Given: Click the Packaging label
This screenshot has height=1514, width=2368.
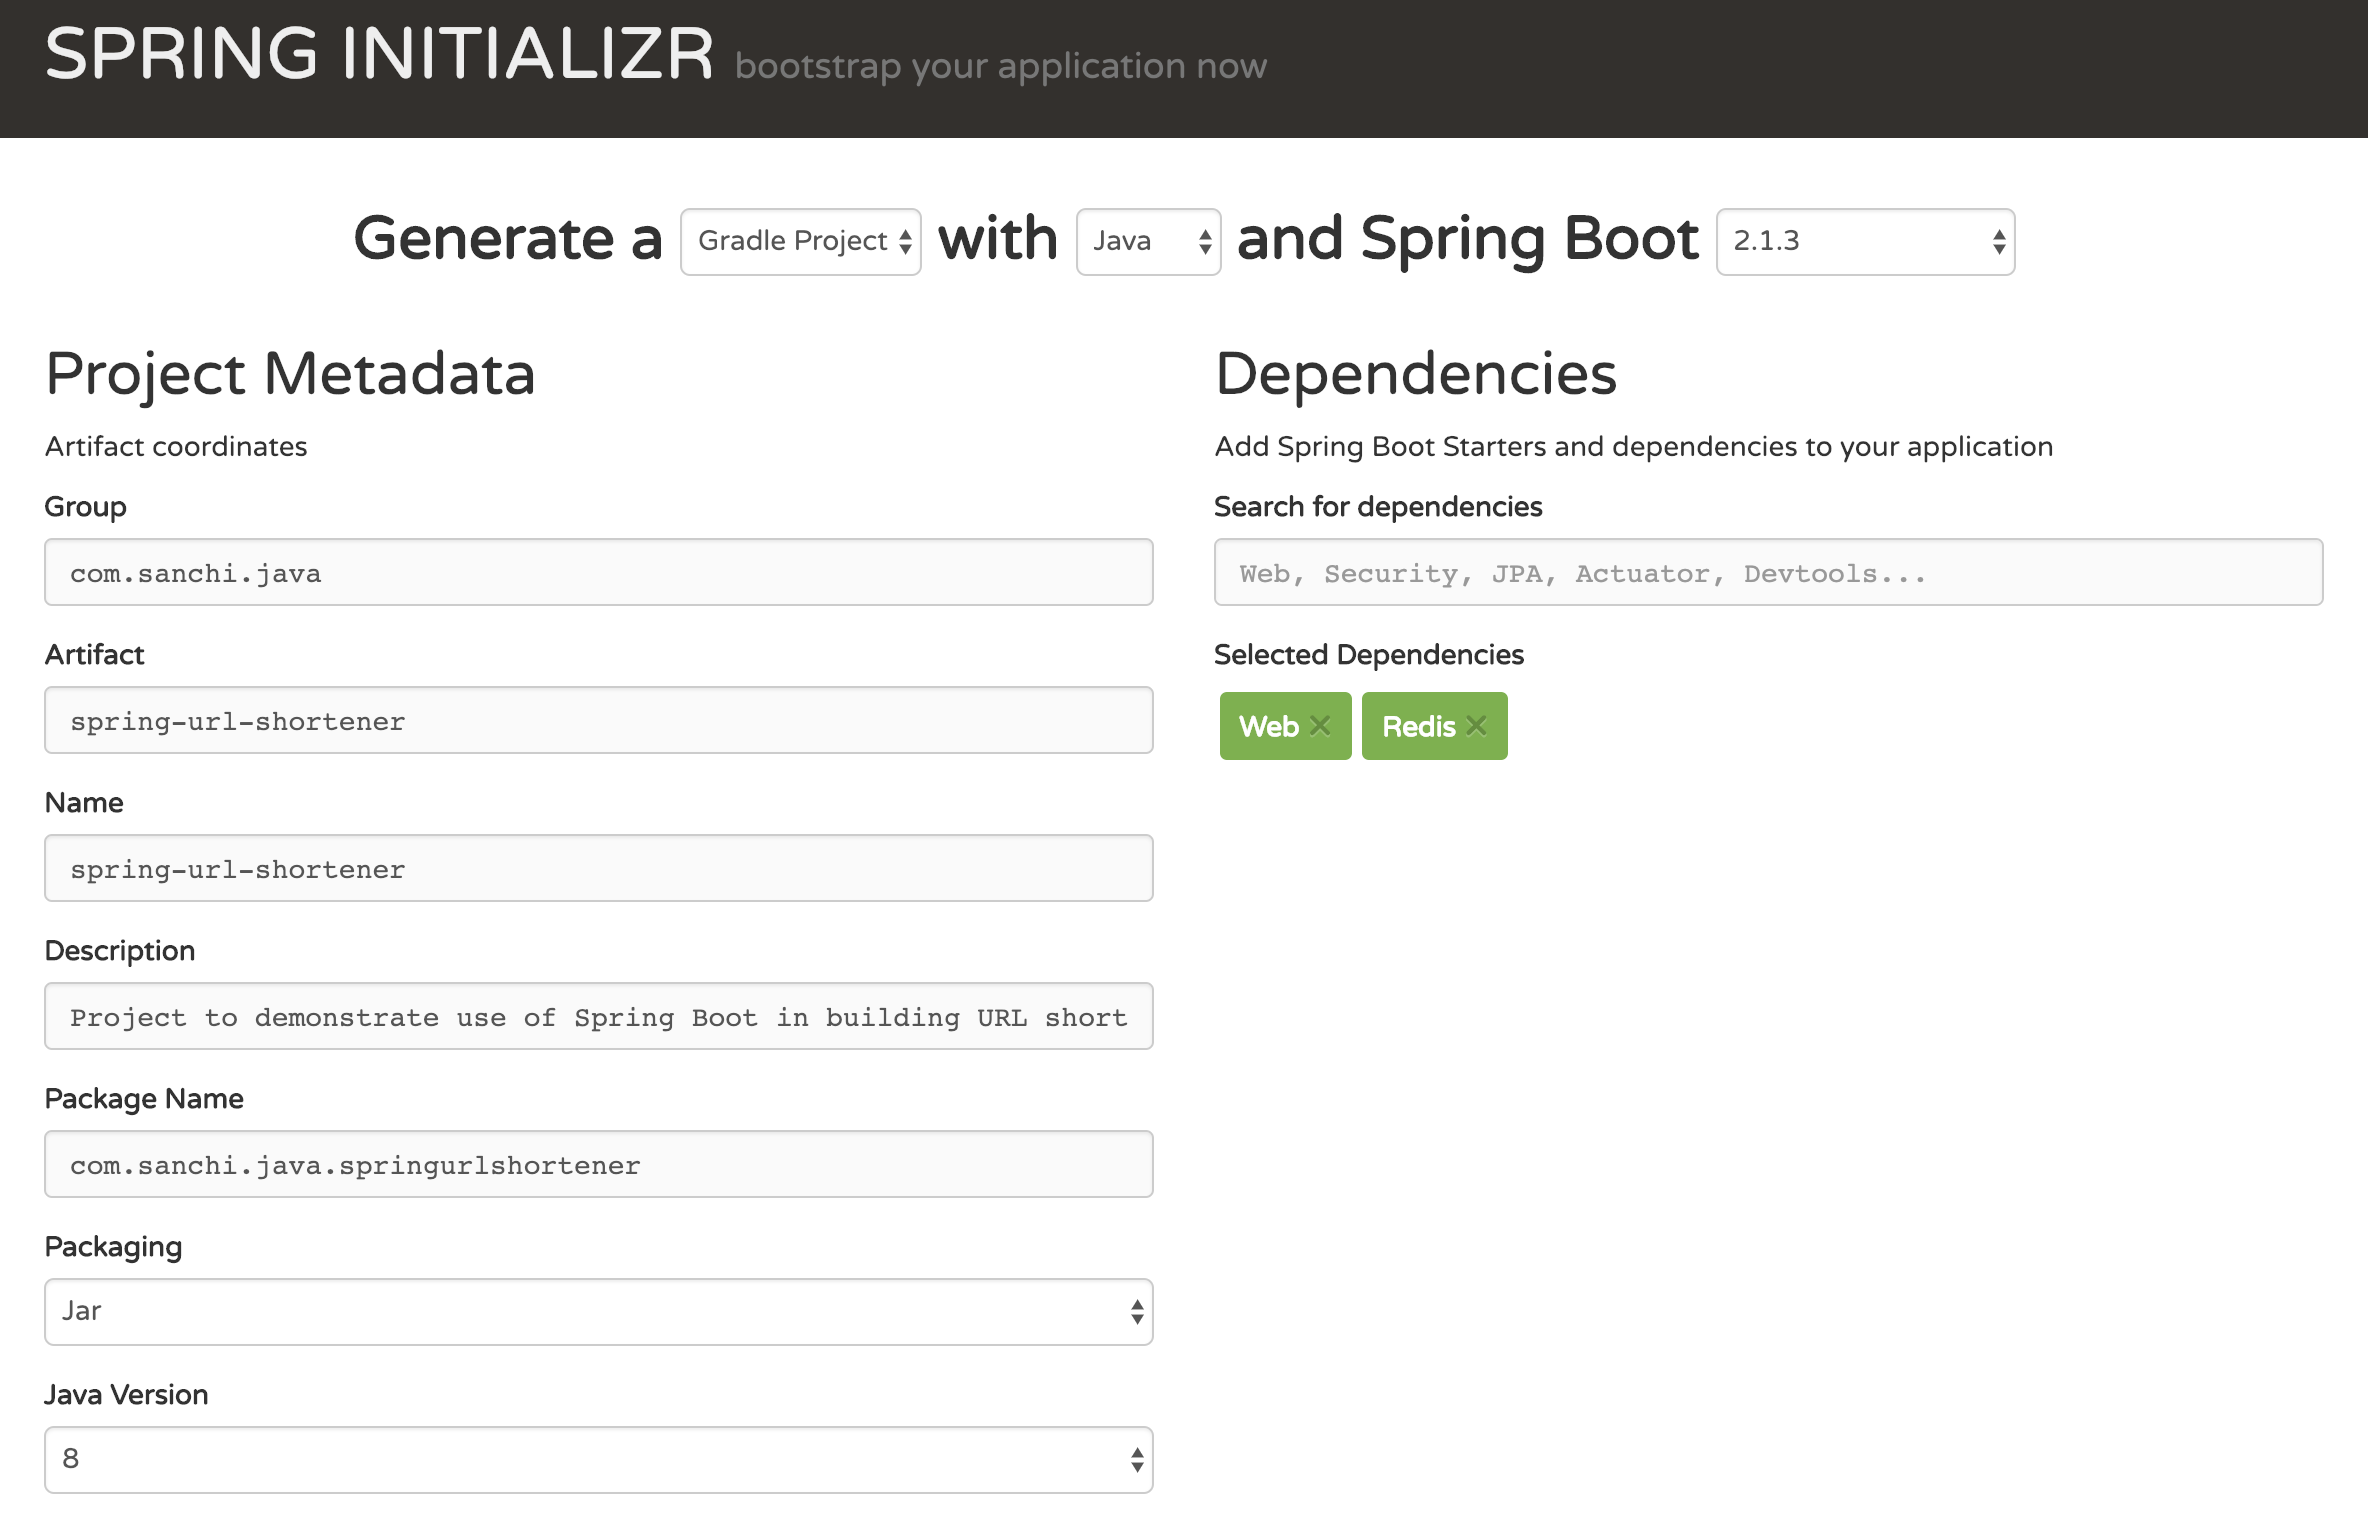Looking at the screenshot, I should pyautogui.click(x=113, y=1247).
